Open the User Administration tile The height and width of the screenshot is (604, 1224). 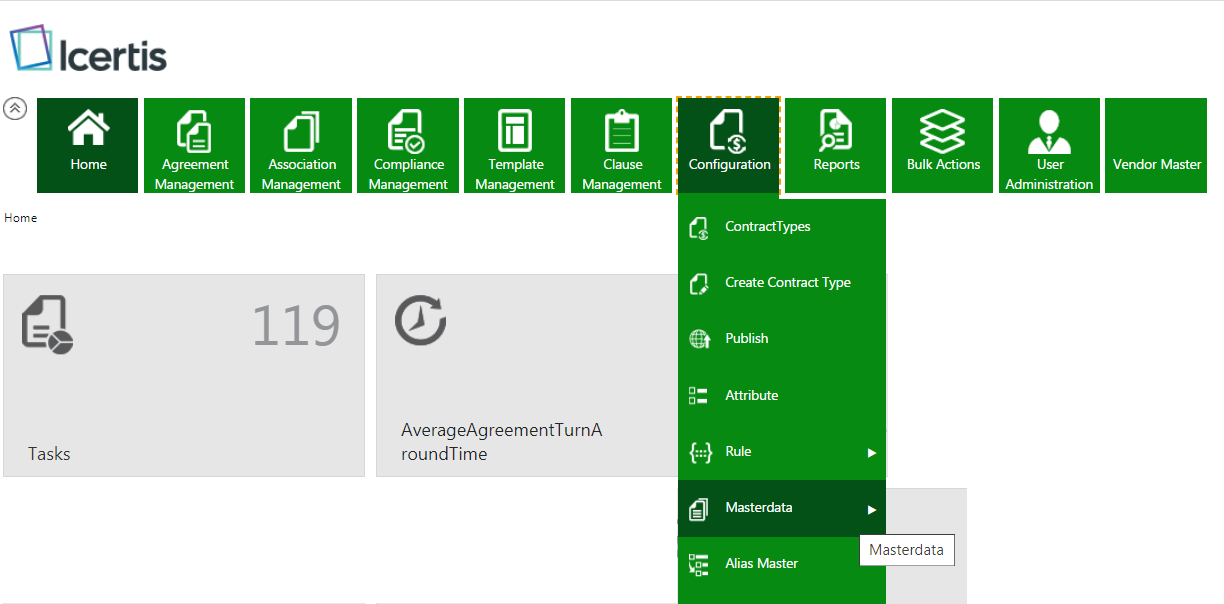[x=1049, y=145]
